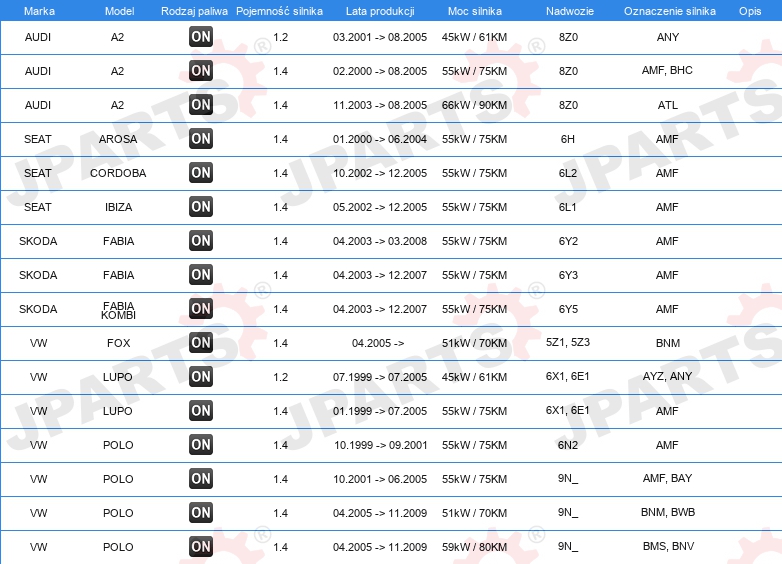Click the model cell 'FOX'
This screenshot has height=564, width=782.
(x=119, y=343)
